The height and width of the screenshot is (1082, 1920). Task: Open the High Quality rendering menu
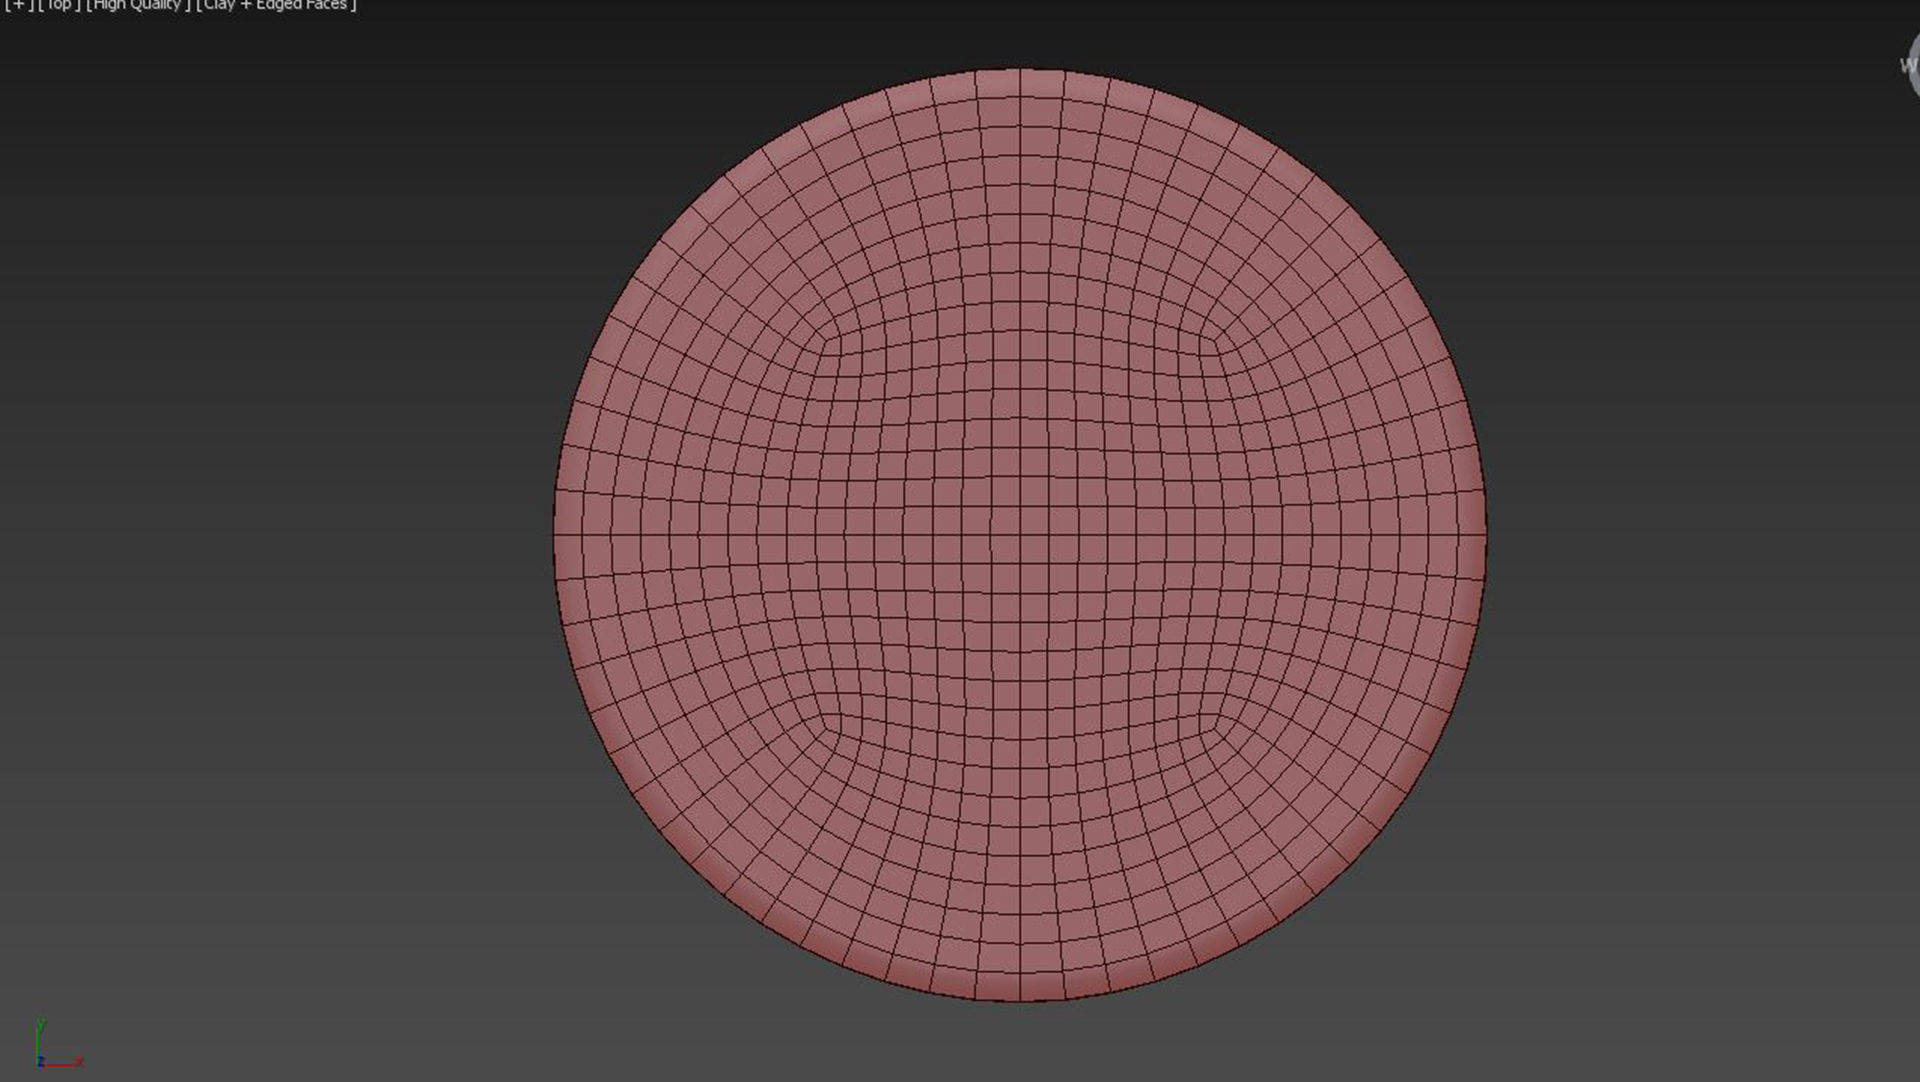pyautogui.click(x=138, y=5)
